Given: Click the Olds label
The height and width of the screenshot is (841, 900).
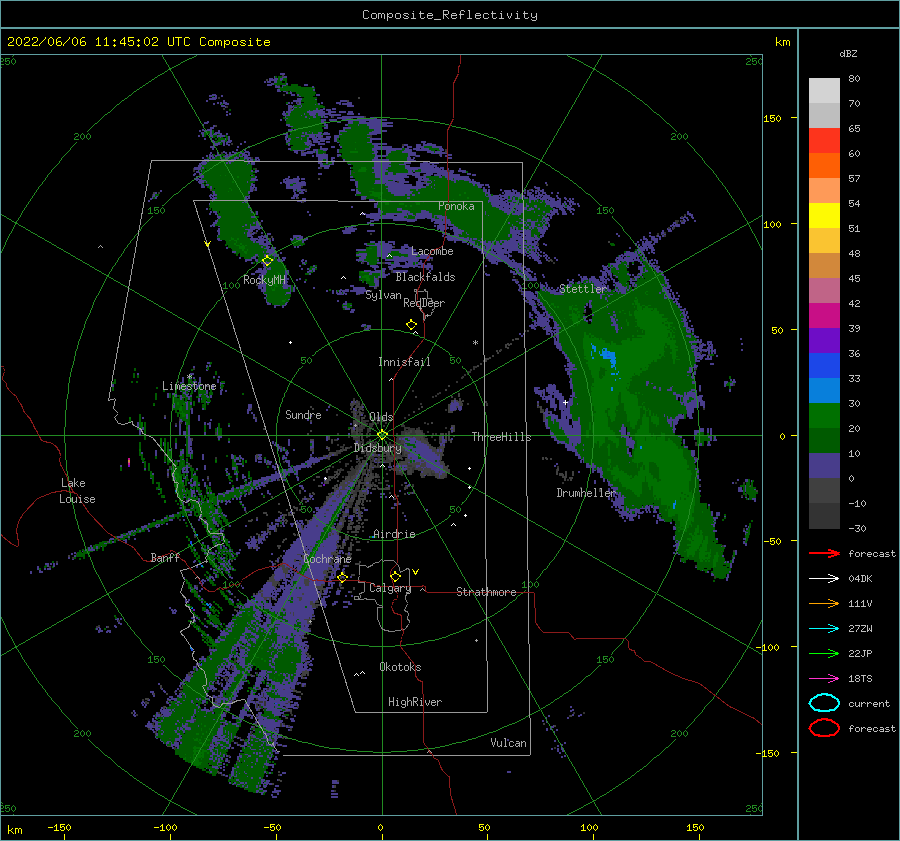Looking at the screenshot, I should [381, 417].
